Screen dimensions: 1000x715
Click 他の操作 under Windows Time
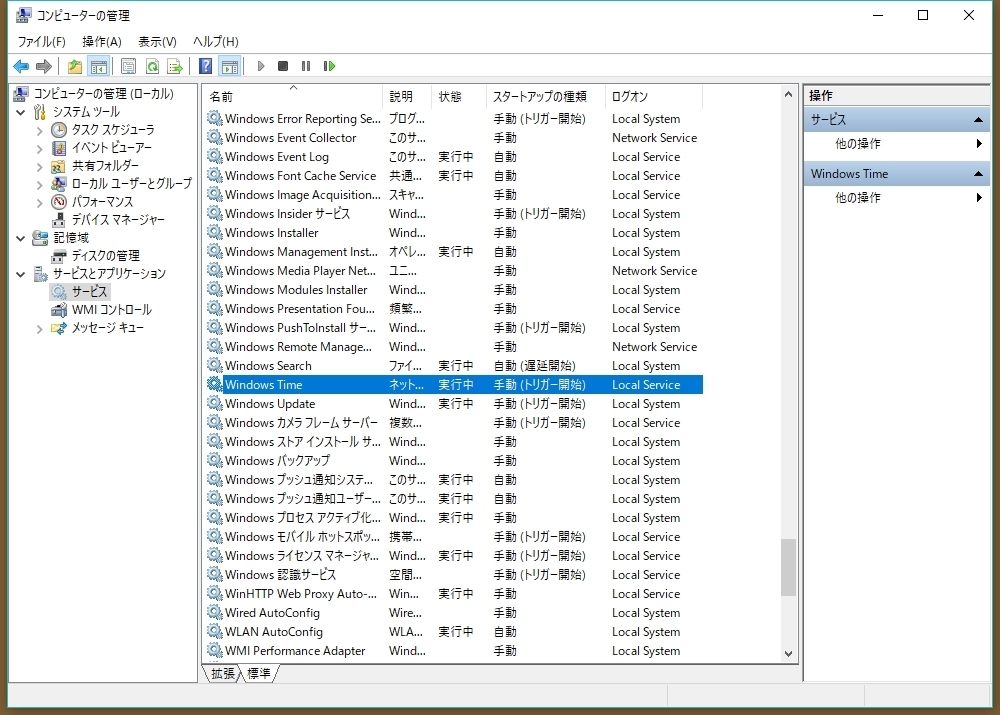coord(858,198)
